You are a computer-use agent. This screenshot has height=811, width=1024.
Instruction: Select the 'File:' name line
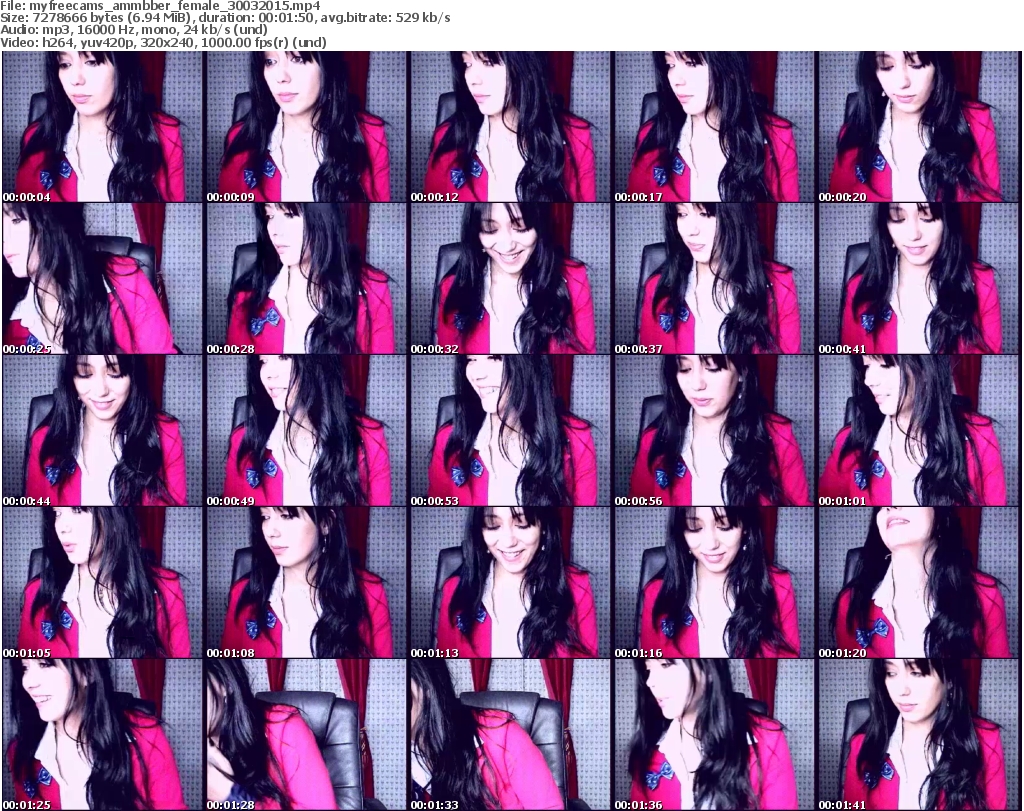(160, 6)
